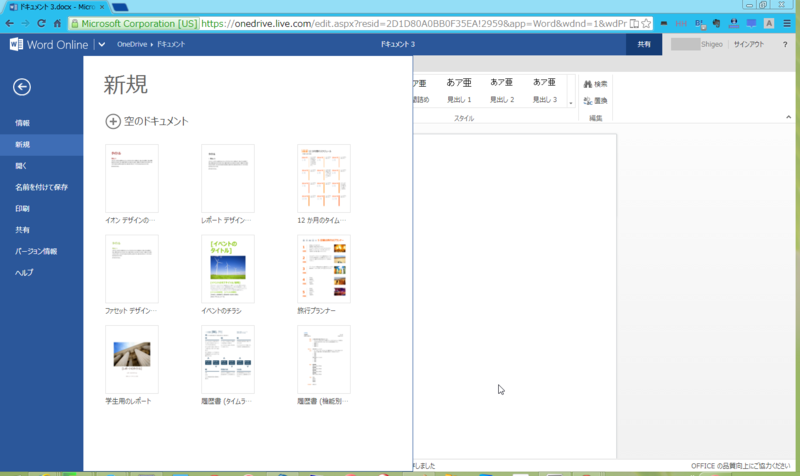The image size is (800, 476).
Task: Click the browser home icon
Action: (x=57, y=23)
